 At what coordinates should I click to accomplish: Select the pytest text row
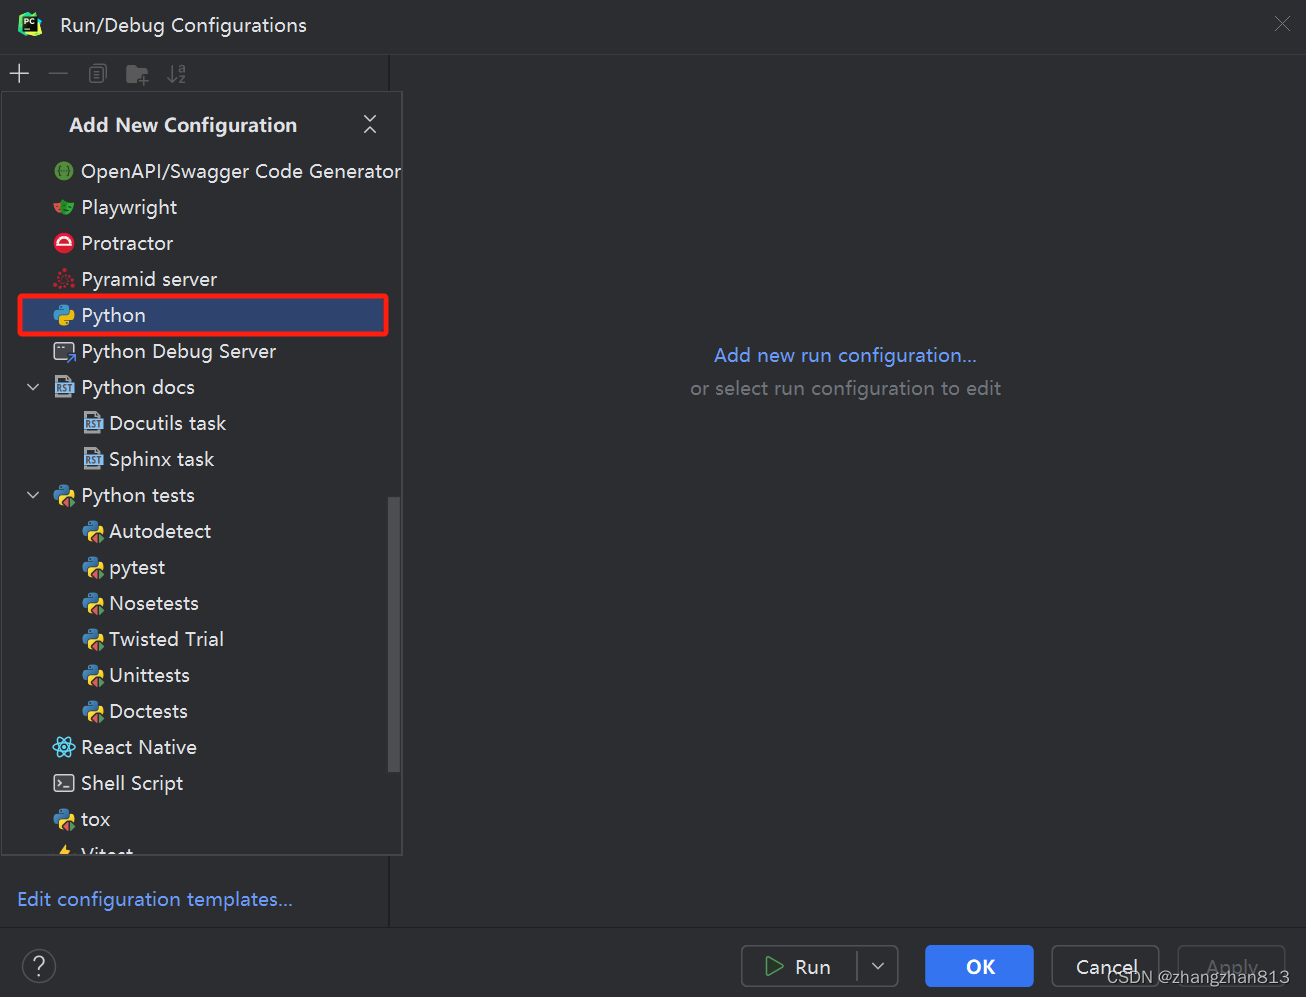coord(137,567)
